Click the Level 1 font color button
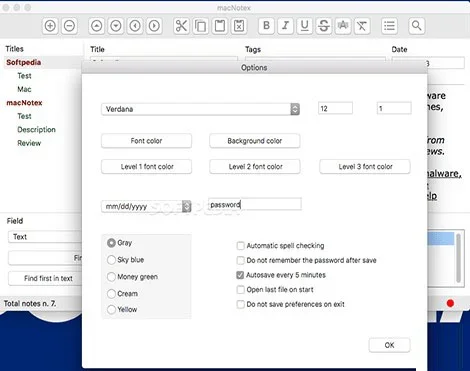The height and width of the screenshot is (371, 470). (x=146, y=166)
